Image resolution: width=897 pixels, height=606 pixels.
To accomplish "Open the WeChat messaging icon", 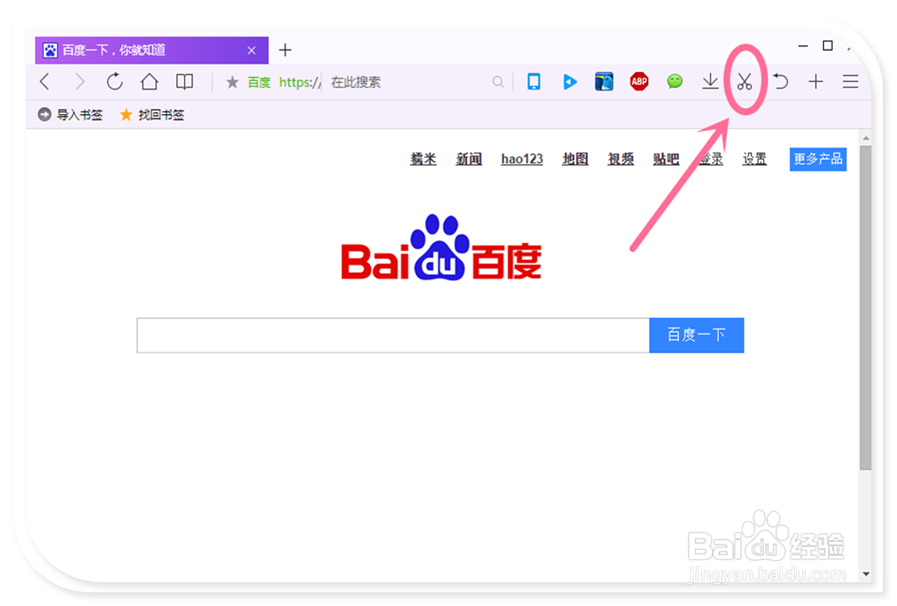I will click(675, 82).
